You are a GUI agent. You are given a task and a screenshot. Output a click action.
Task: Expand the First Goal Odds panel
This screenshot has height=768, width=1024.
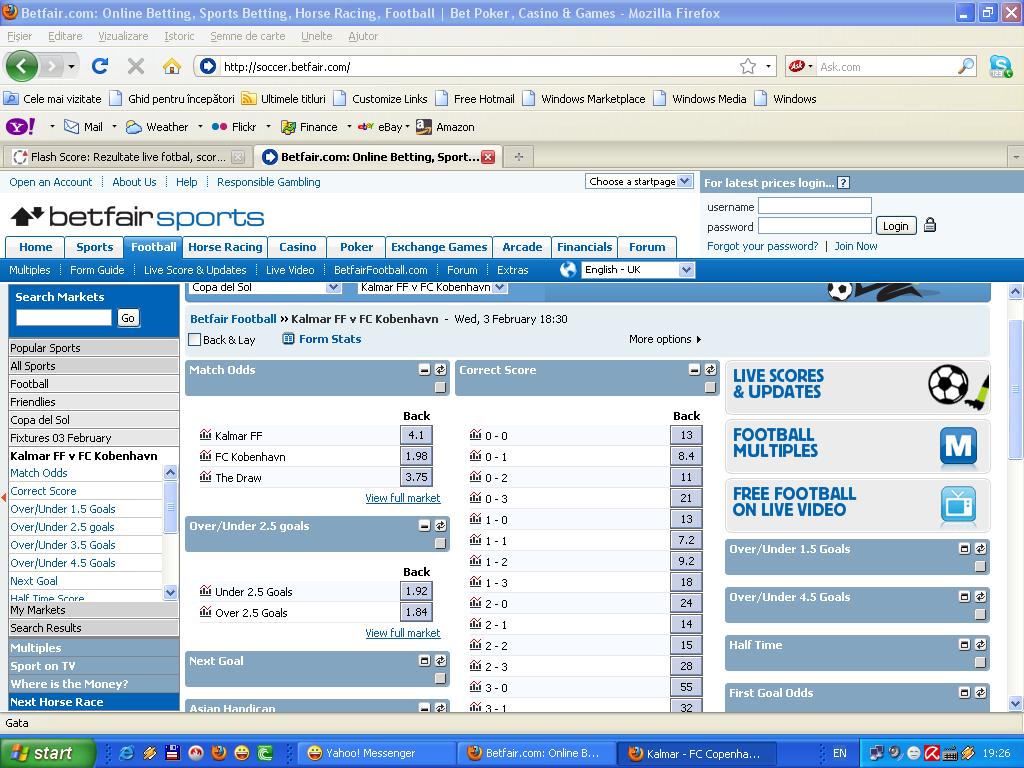[x=965, y=693]
